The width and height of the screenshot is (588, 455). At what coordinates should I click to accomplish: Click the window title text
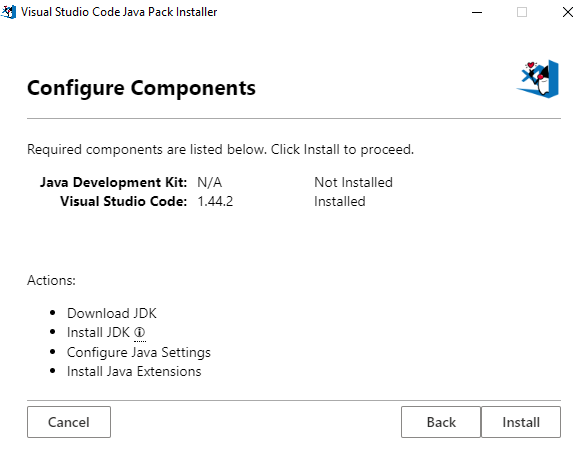tap(119, 12)
